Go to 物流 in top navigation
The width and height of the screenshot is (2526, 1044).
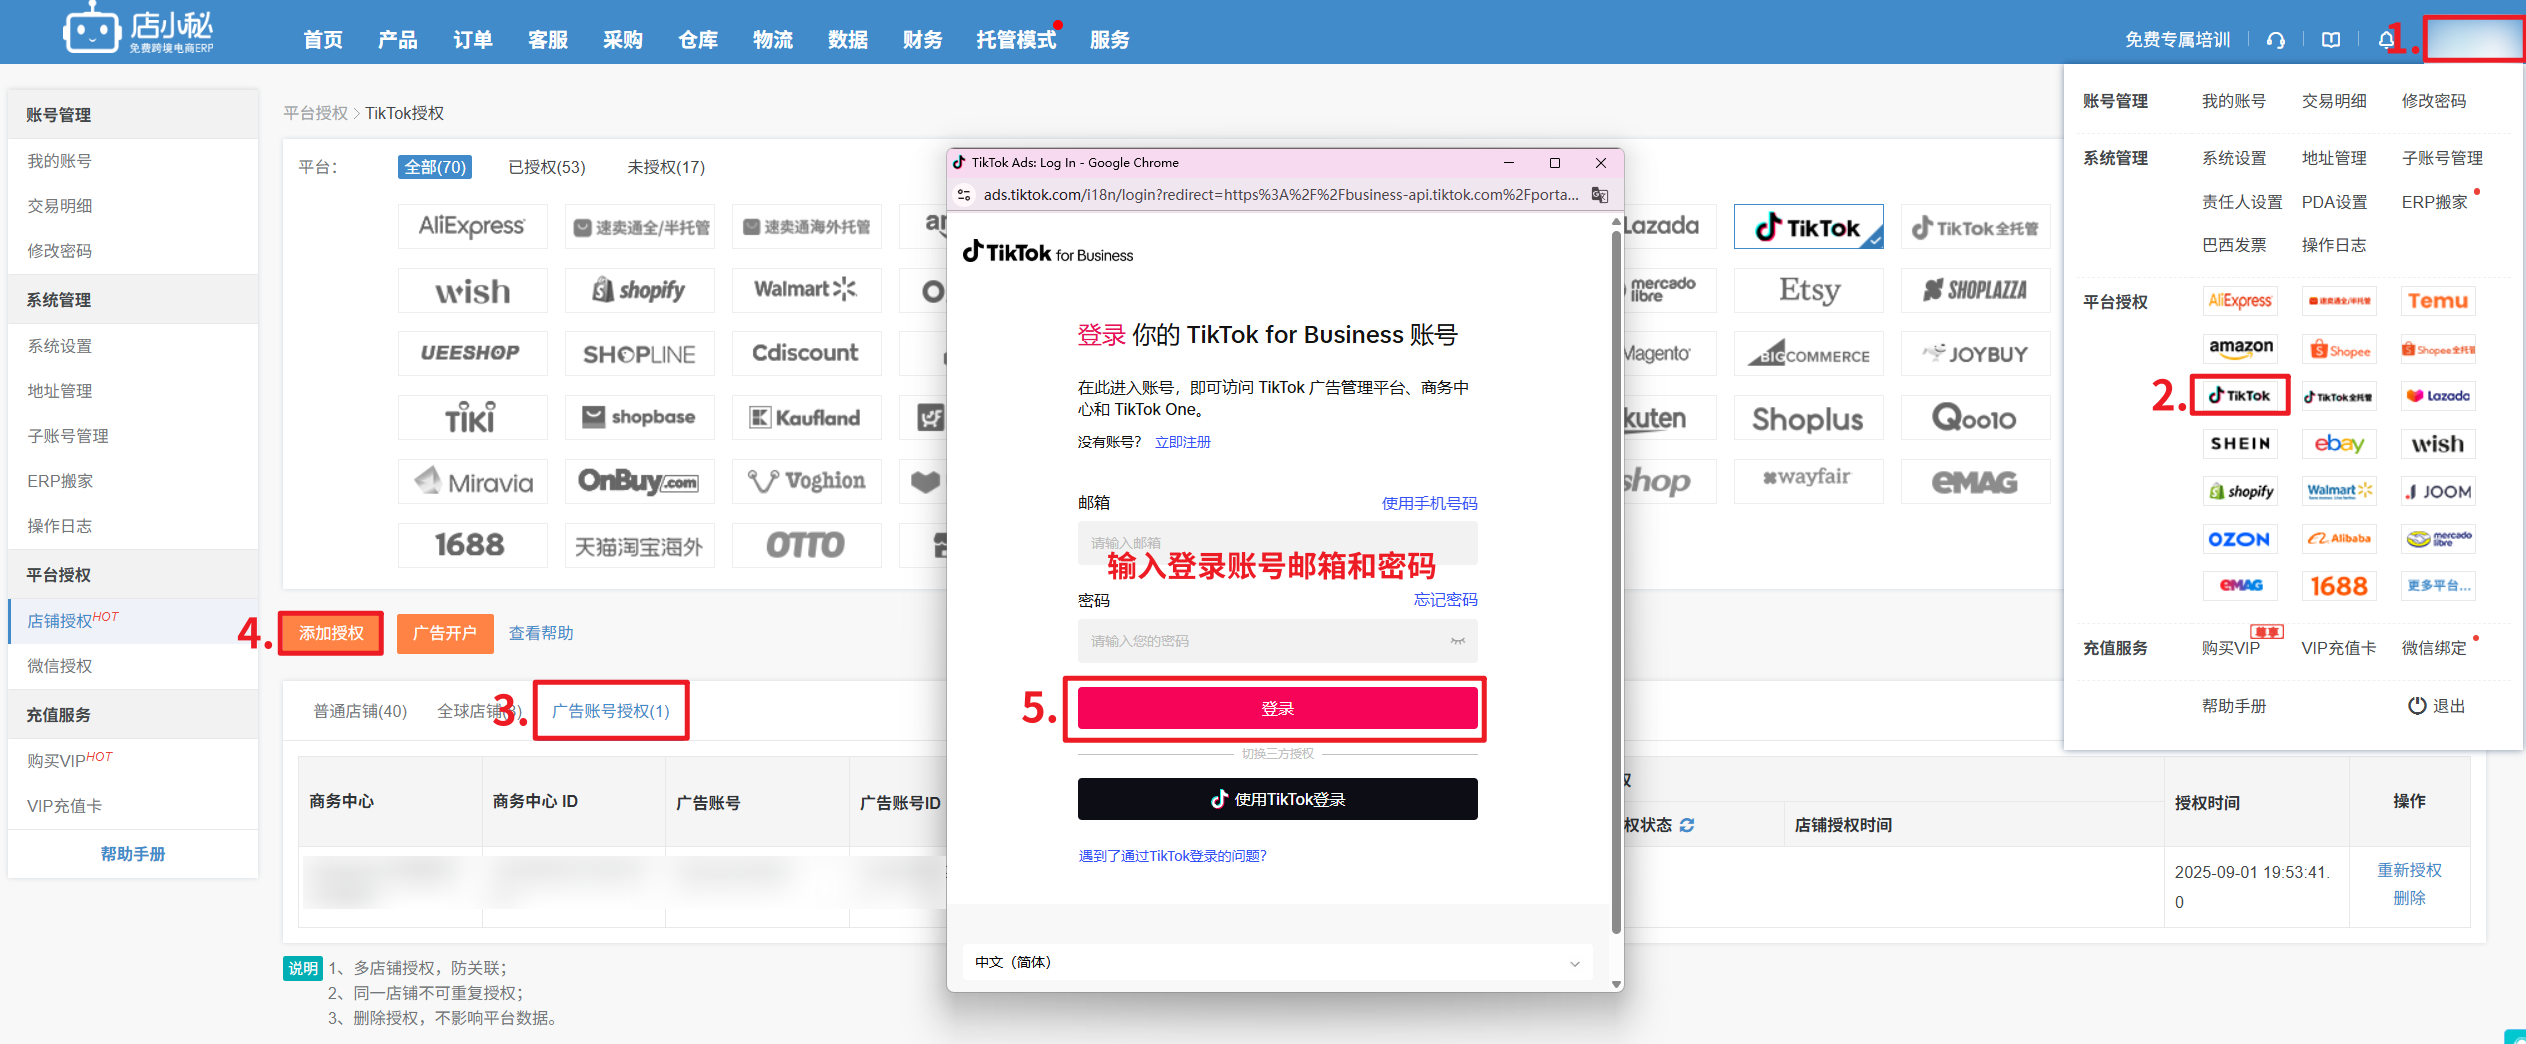[x=773, y=40]
